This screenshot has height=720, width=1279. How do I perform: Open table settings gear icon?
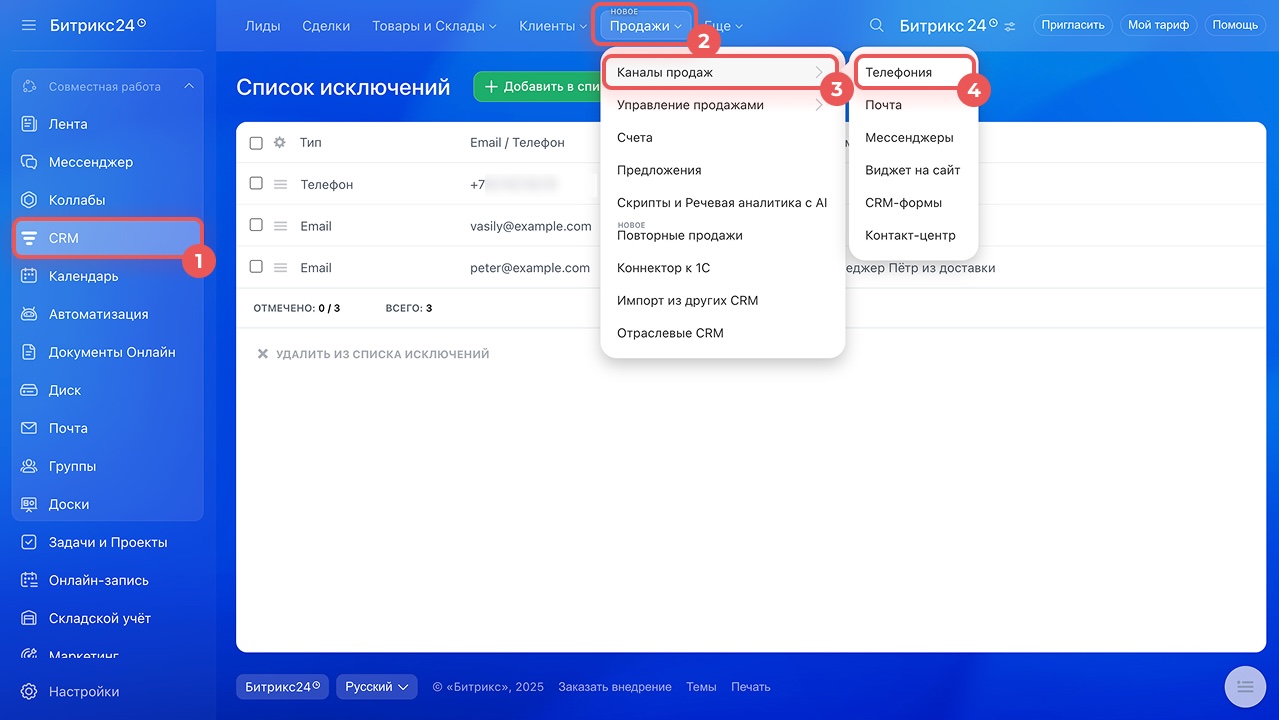280,143
